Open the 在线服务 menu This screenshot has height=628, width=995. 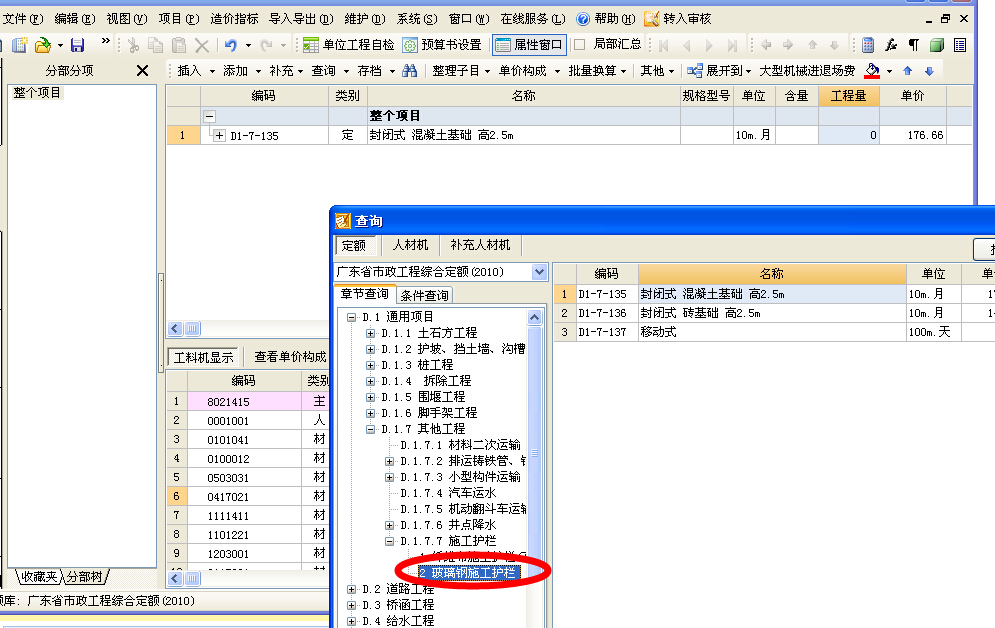(532, 19)
